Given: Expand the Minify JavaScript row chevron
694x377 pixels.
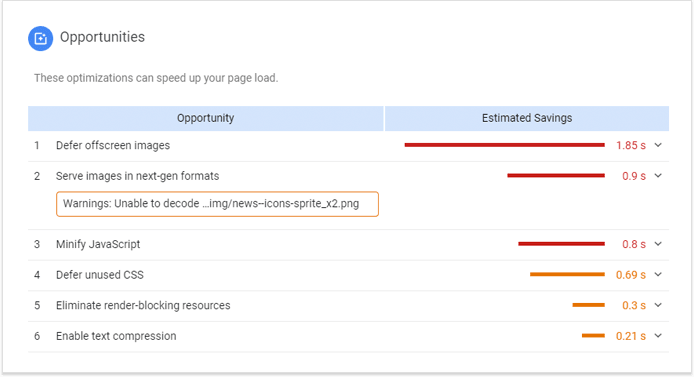Looking at the screenshot, I should coord(658,244).
